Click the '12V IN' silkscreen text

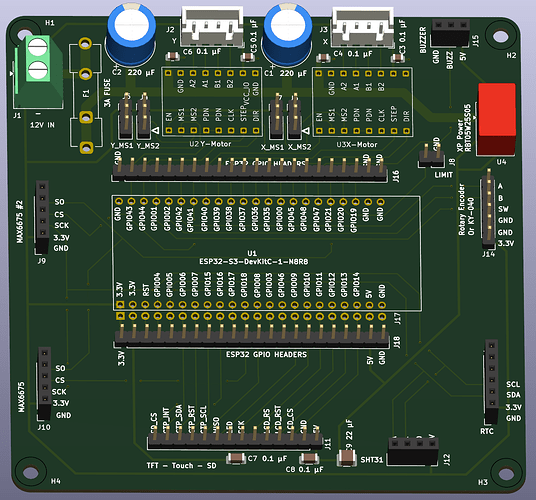(x=42, y=125)
